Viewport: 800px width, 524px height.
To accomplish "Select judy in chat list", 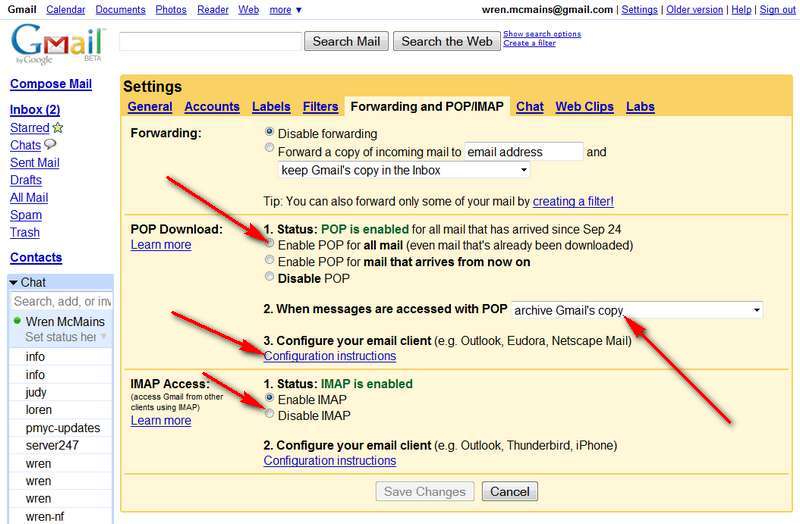I will (36, 392).
